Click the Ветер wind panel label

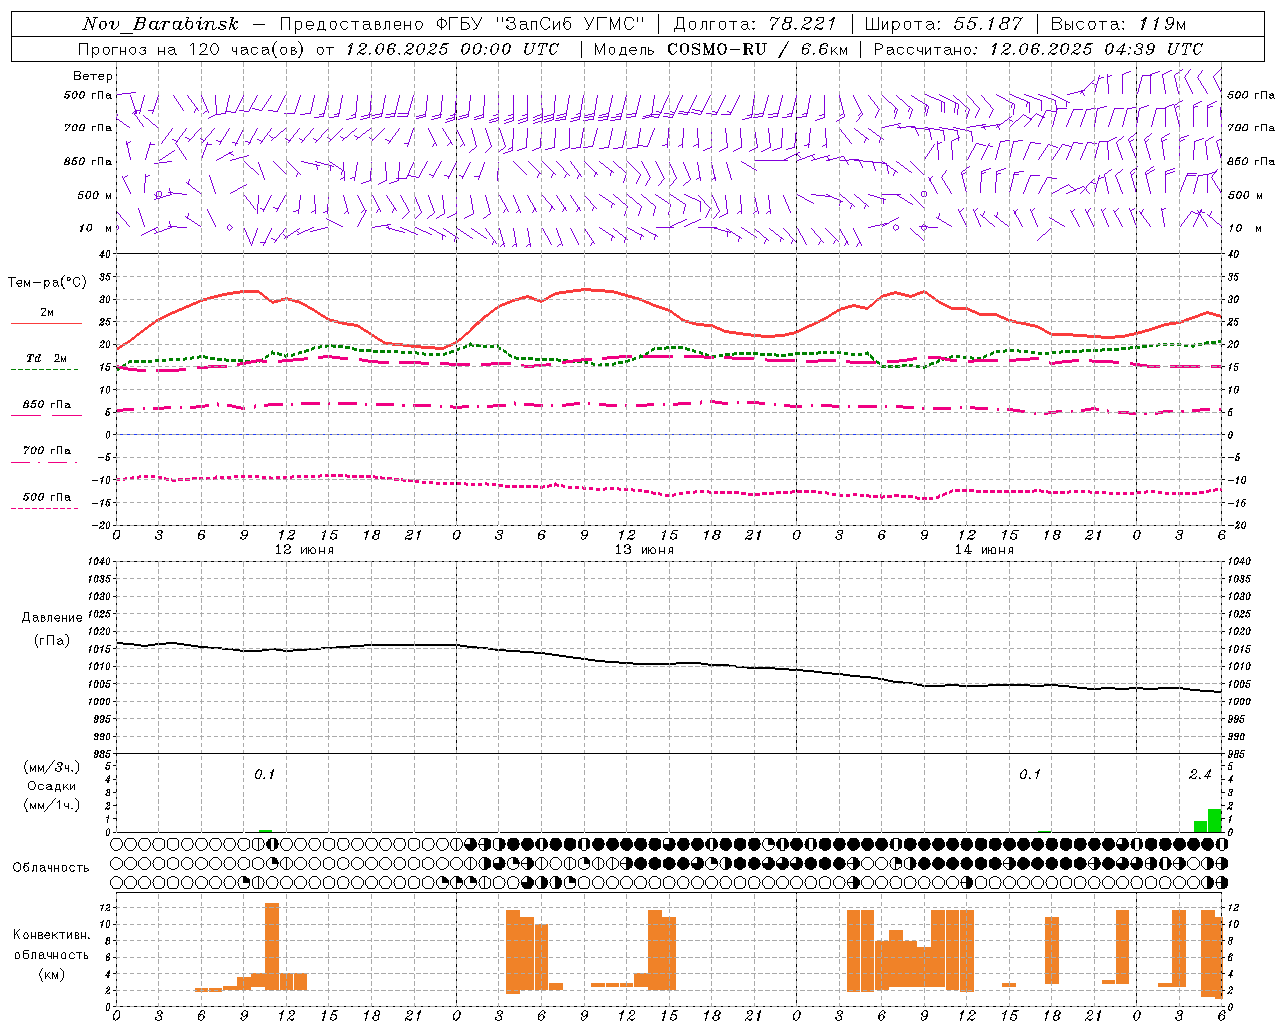tap(92, 76)
